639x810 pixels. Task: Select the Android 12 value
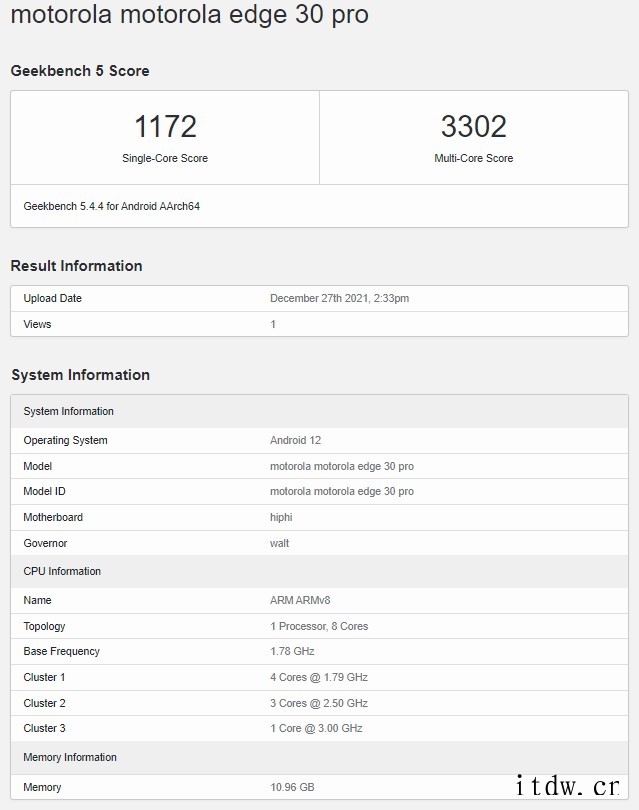pyautogui.click(x=295, y=440)
